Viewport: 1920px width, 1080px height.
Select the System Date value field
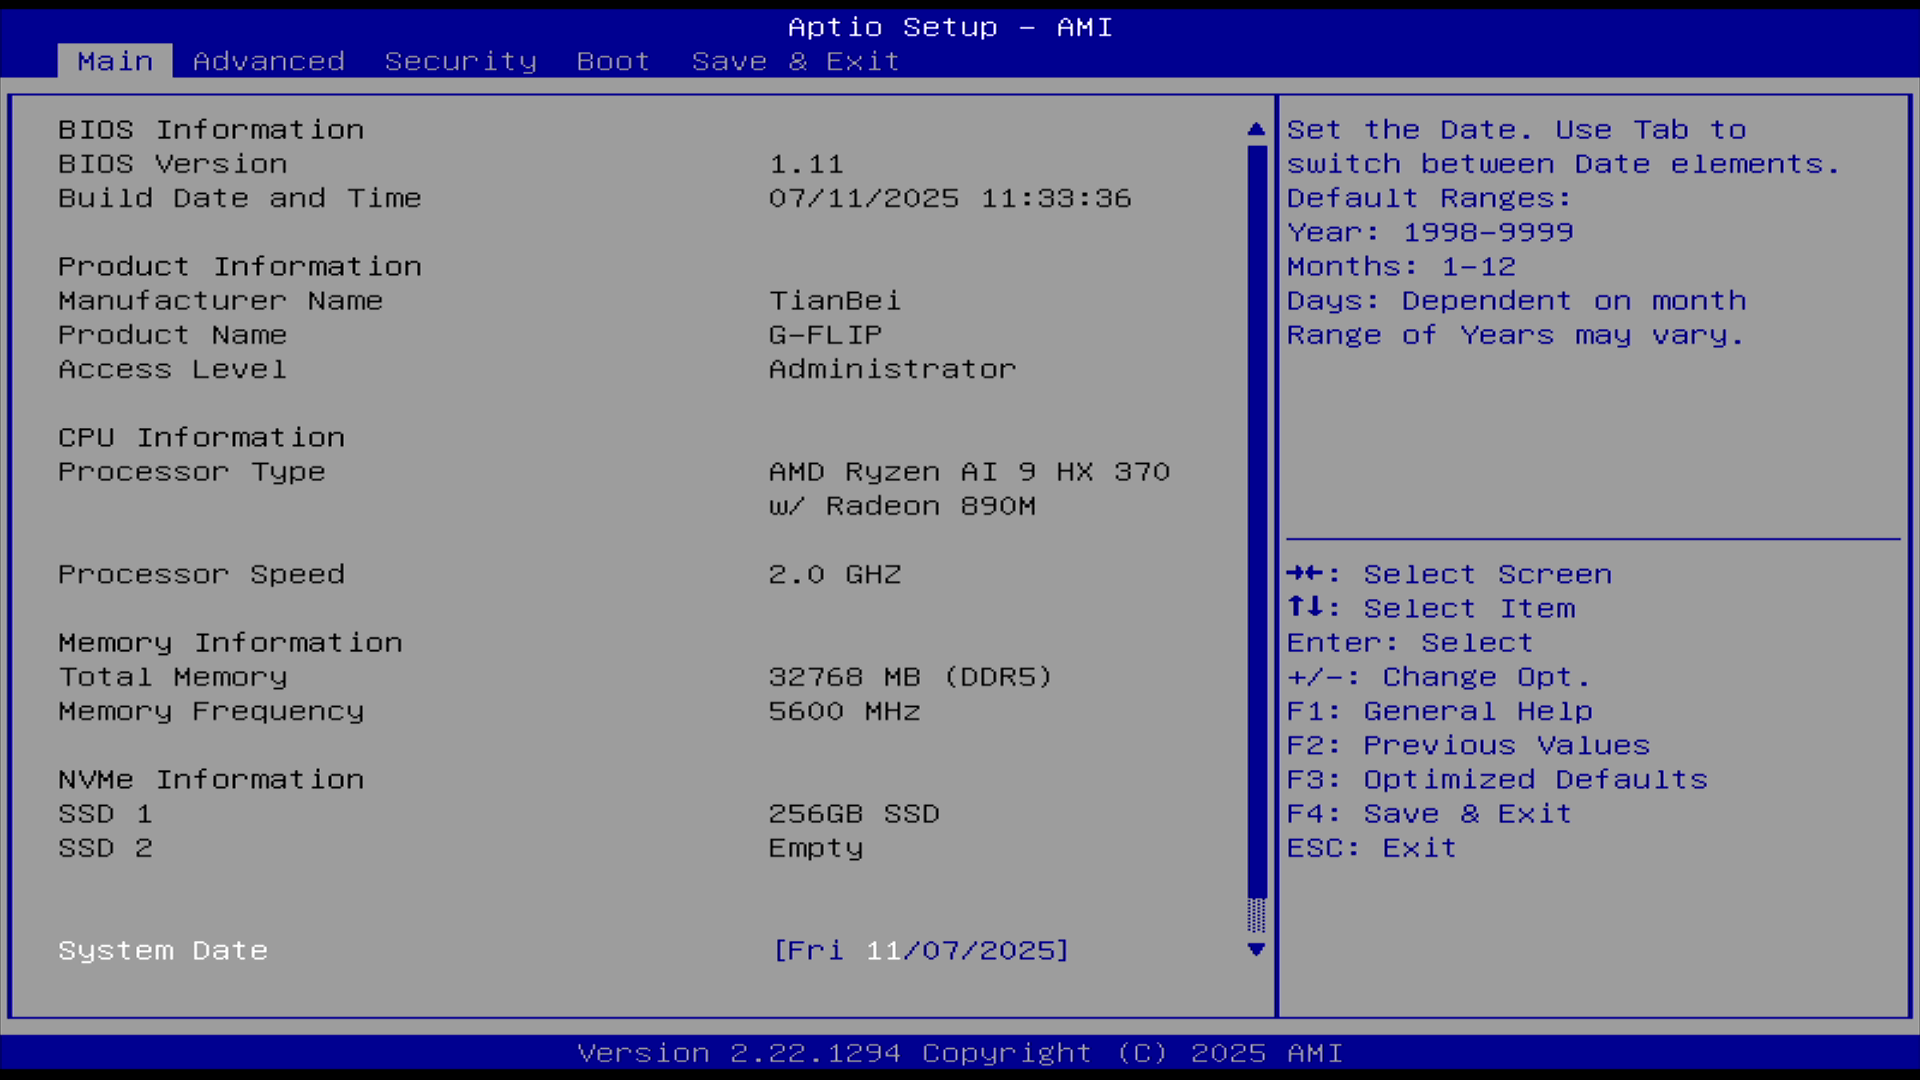(920, 950)
